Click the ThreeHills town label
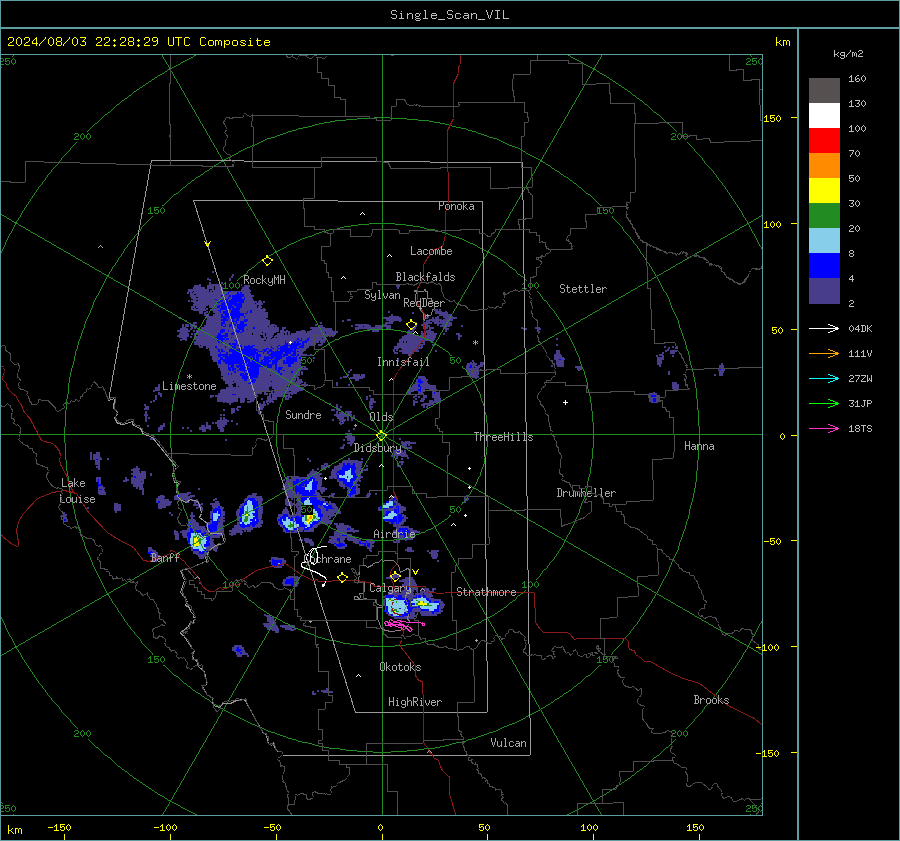900x841 pixels. point(503,437)
